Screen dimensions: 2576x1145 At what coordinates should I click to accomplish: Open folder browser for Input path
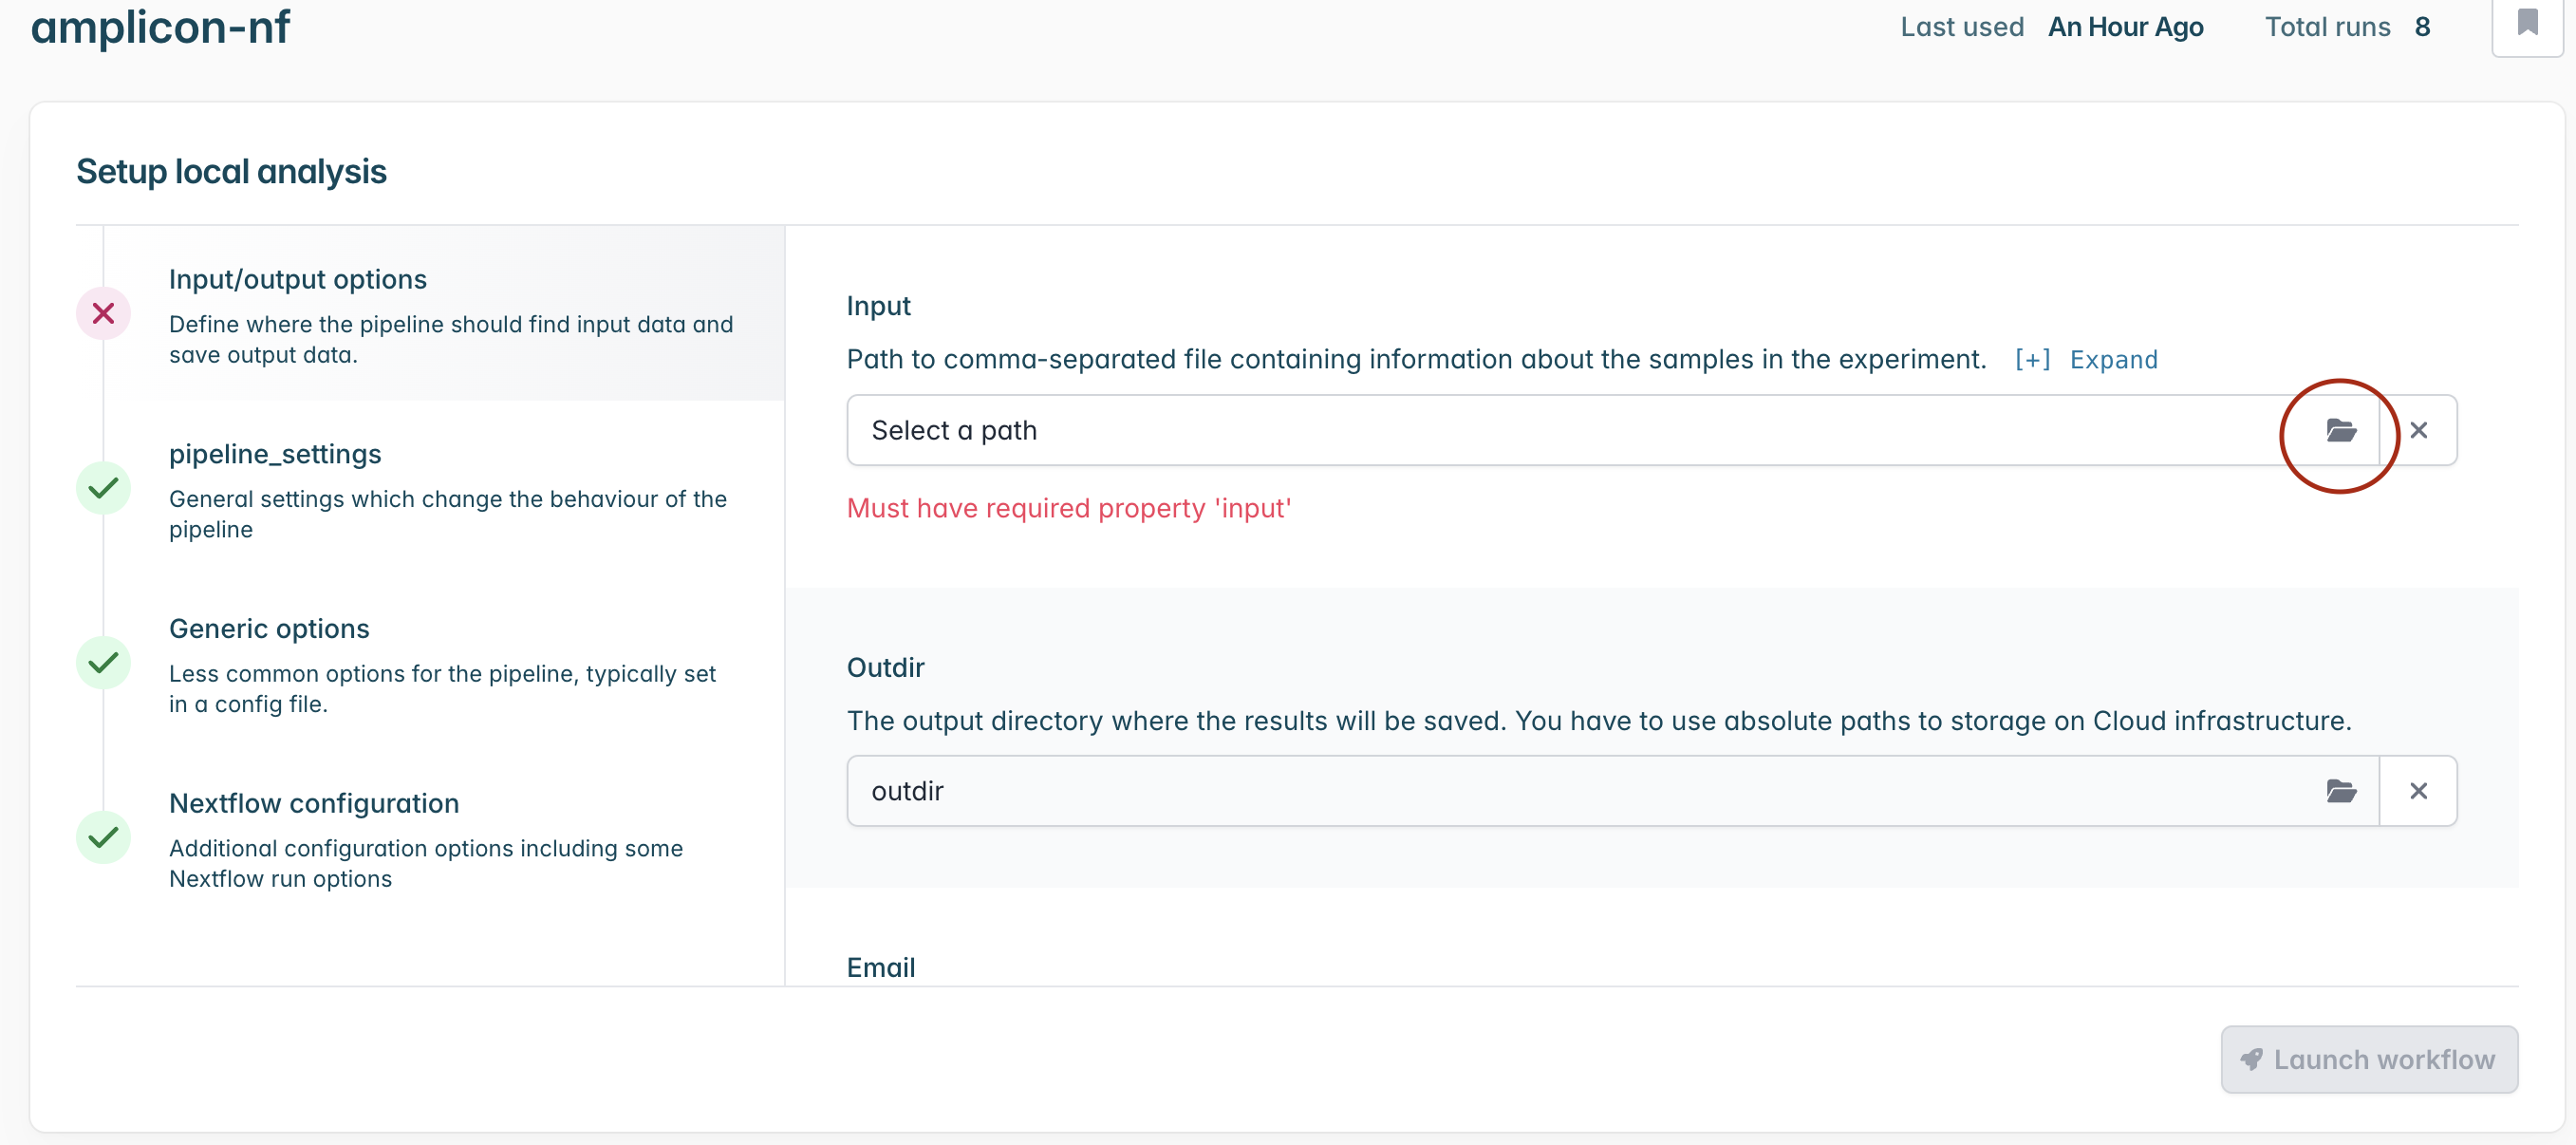point(2340,431)
